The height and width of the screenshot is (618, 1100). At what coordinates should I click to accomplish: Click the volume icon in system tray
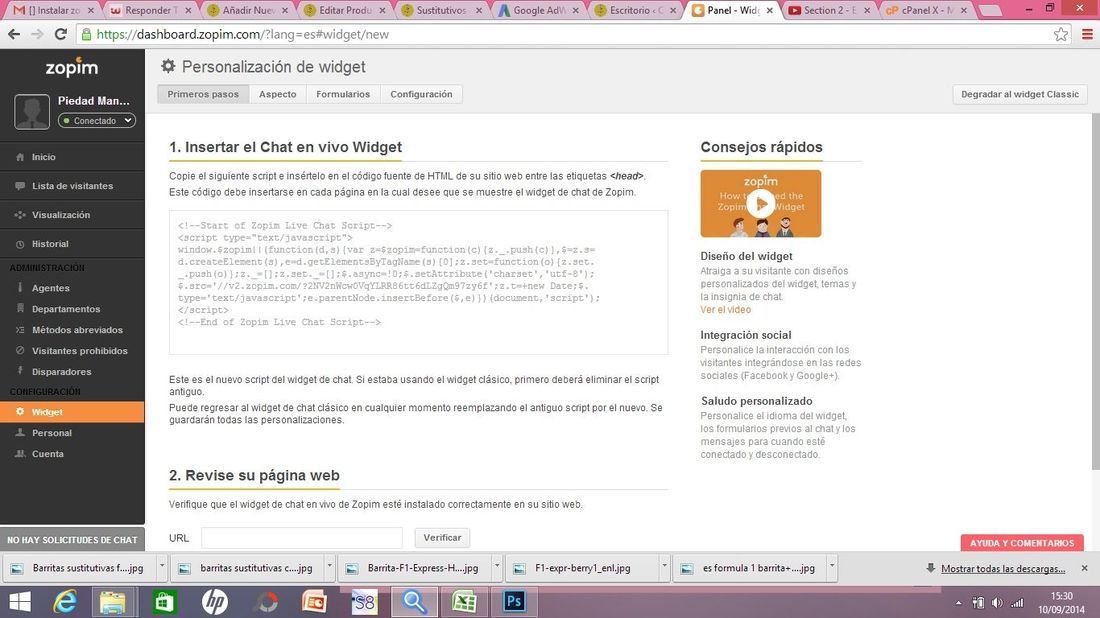coord(997,603)
